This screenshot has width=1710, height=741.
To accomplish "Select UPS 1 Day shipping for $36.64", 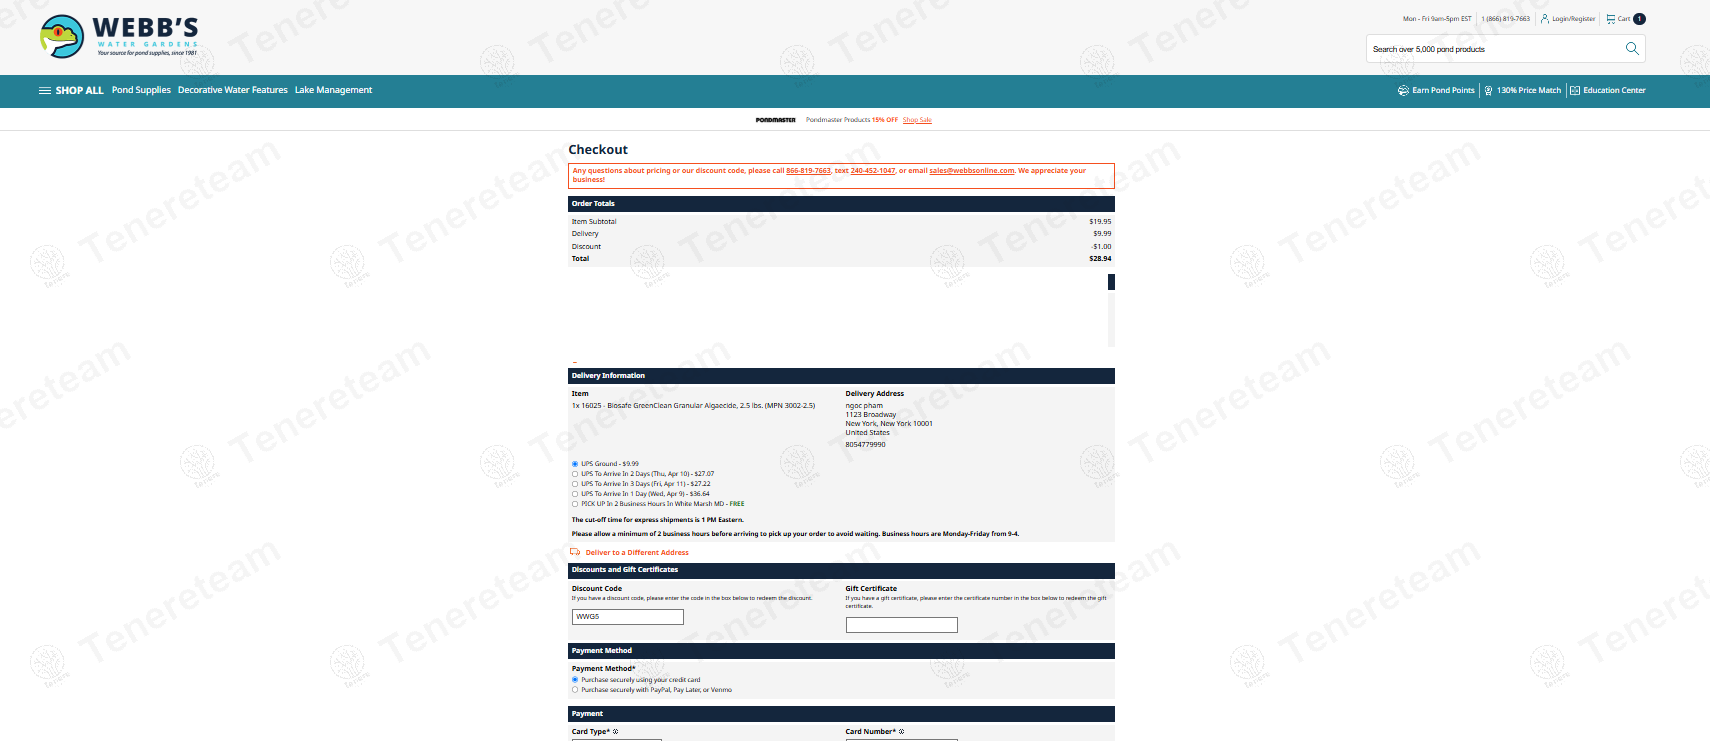I will pyautogui.click(x=575, y=494).
